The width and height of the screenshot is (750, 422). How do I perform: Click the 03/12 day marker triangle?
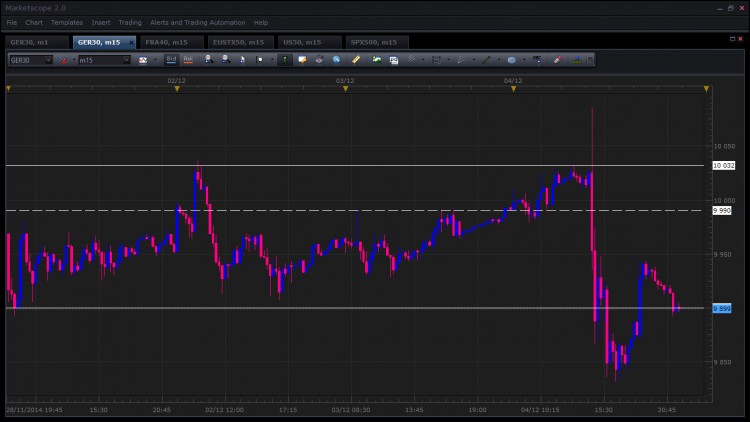pos(345,89)
